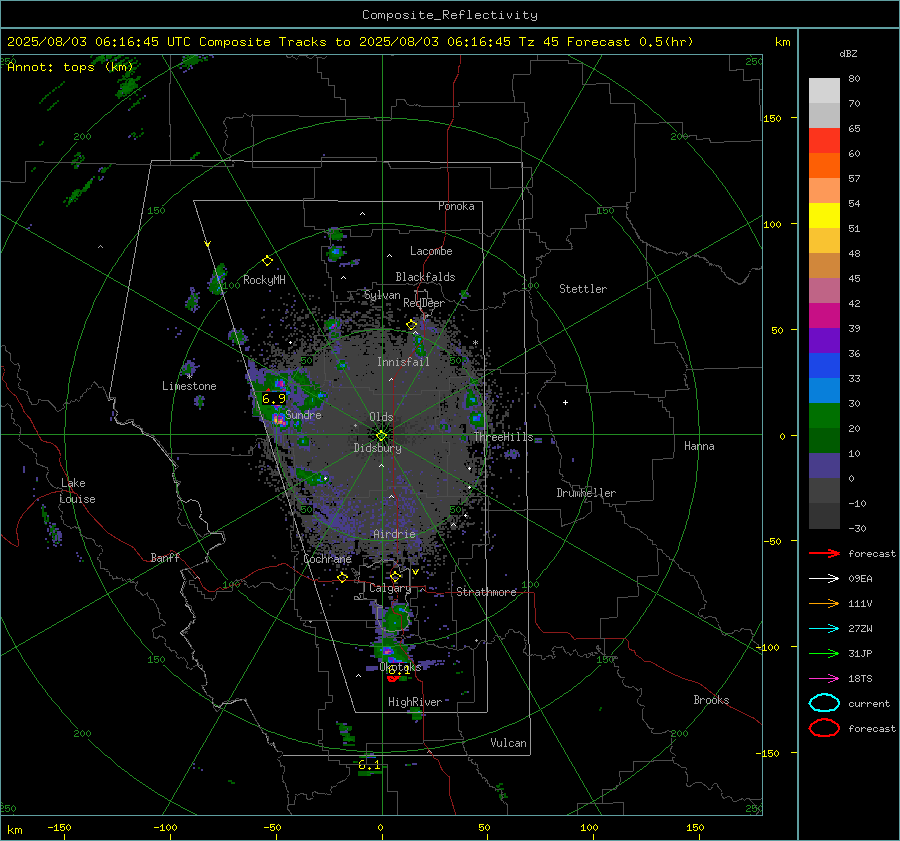
Task: Click the Hanna label
Action: point(699,446)
